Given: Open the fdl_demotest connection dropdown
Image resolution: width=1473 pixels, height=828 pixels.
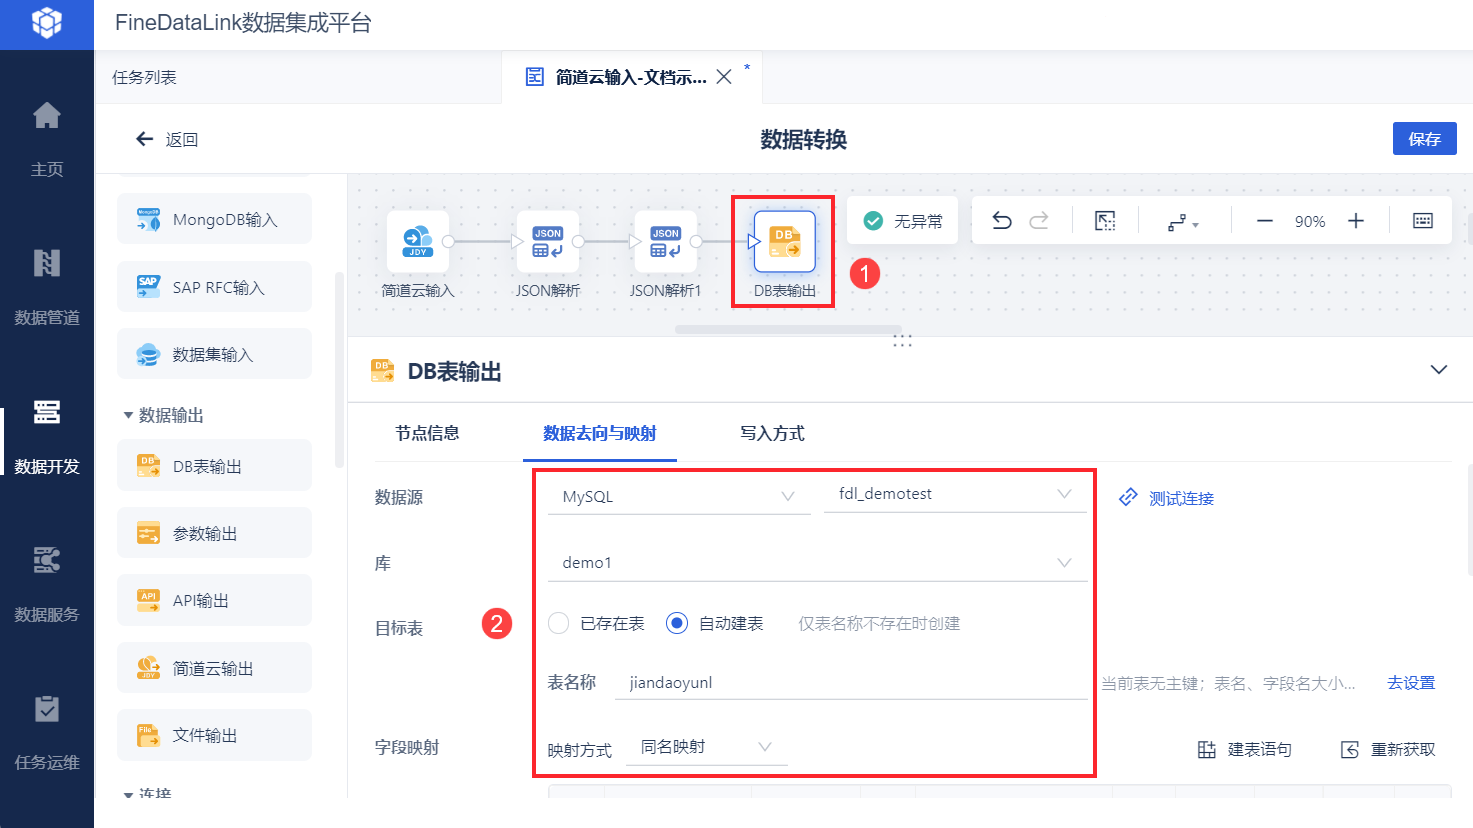Looking at the screenshot, I should 955,494.
